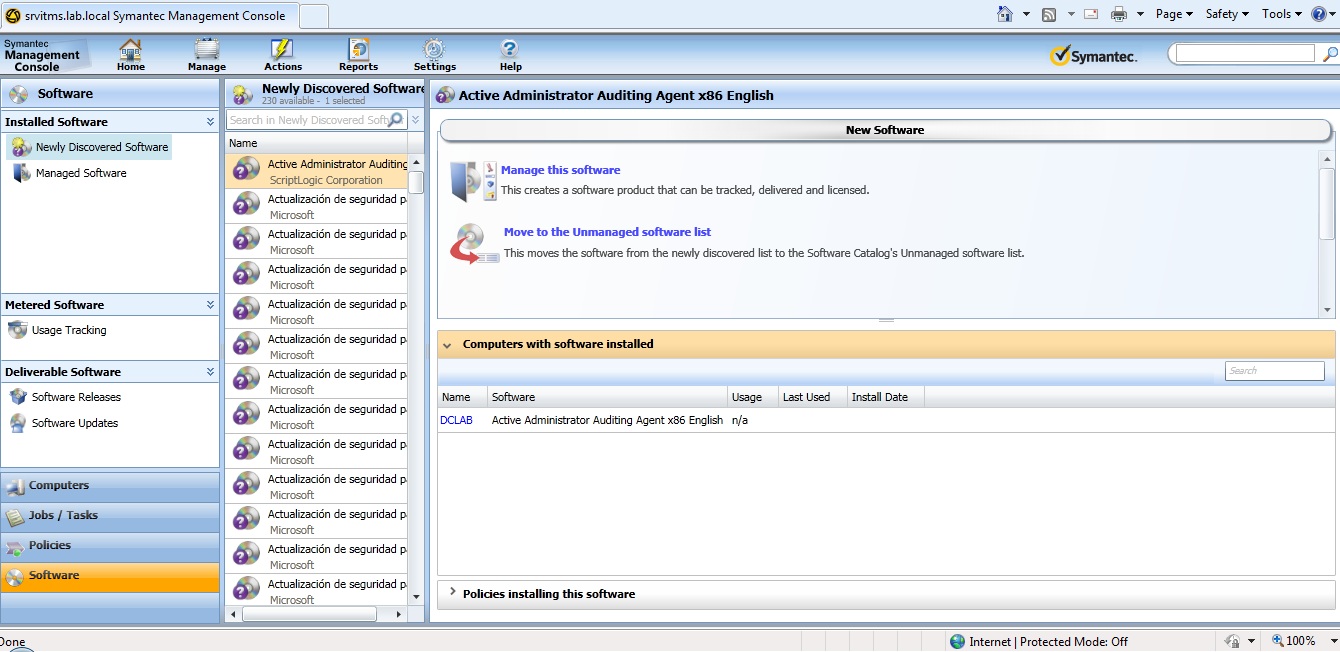Viewport: 1340px width, 652px height.
Task: Expand the Policies installing this software section
Action: (452, 594)
